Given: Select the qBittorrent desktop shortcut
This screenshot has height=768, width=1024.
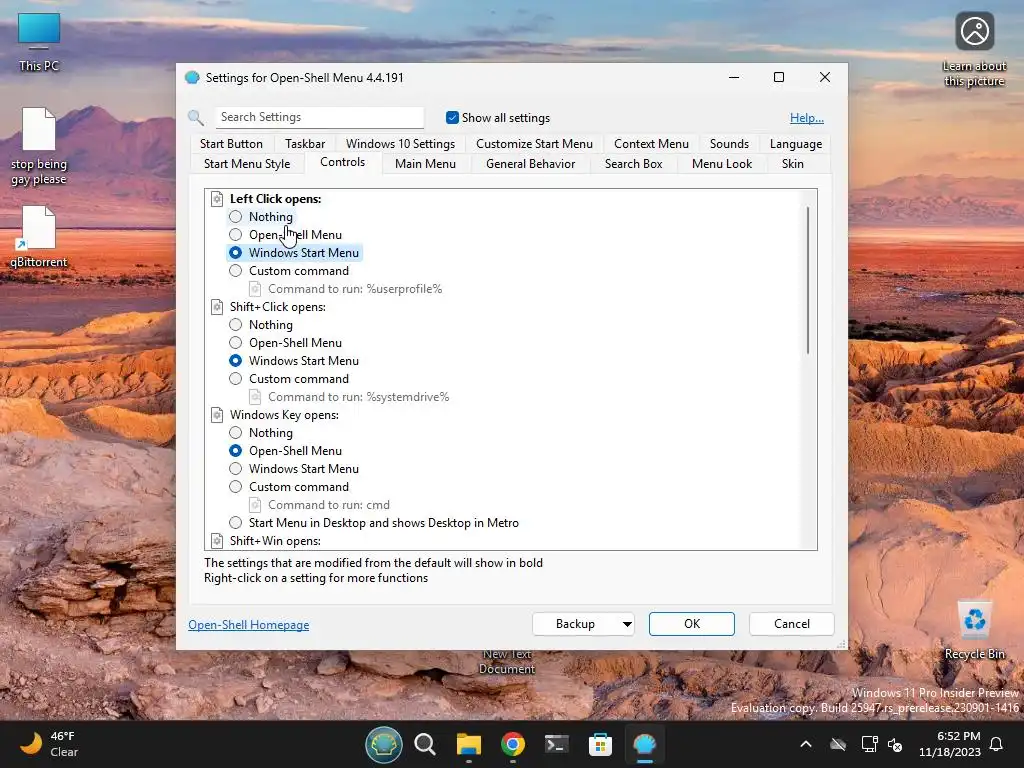Looking at the screenshot, I should point(39,236).
